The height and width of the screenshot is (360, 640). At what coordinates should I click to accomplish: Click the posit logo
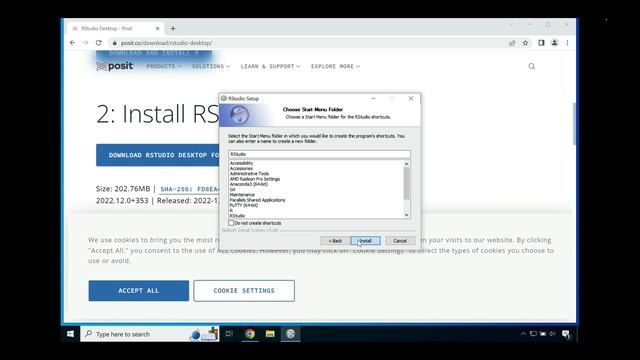(x=115, y=66)
